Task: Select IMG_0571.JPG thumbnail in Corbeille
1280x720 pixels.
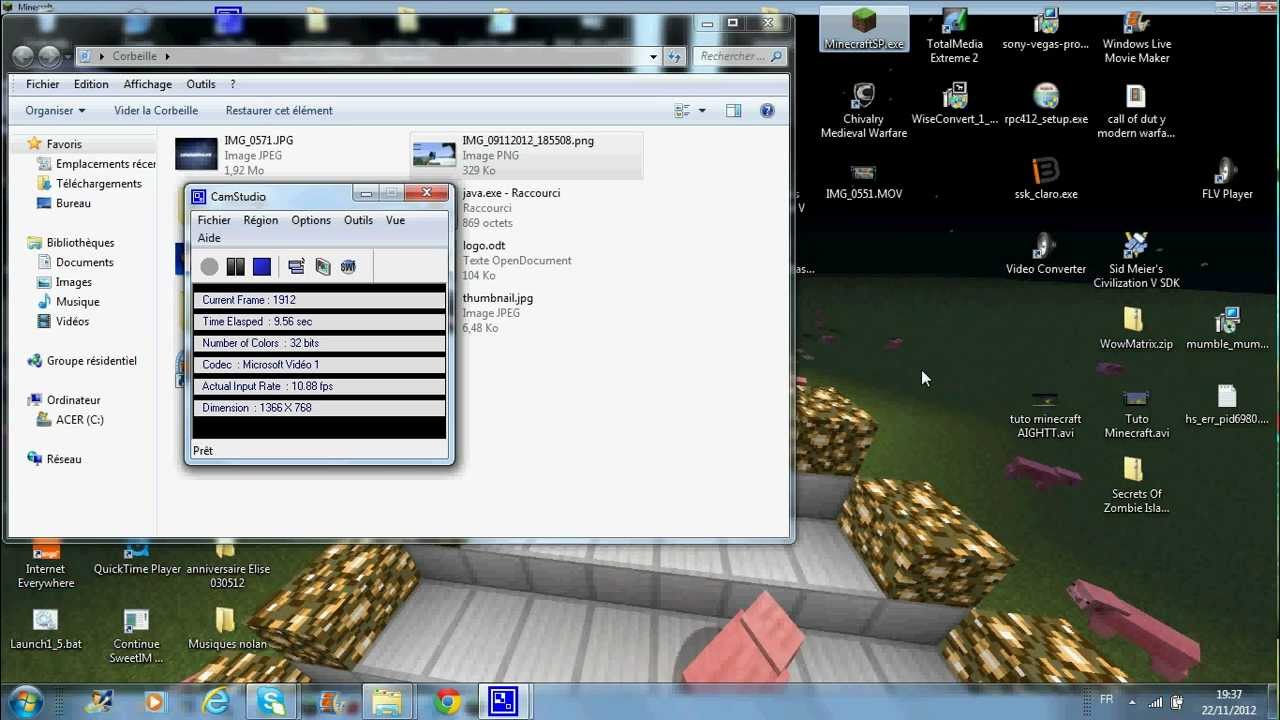Action: tap(196, 155)
